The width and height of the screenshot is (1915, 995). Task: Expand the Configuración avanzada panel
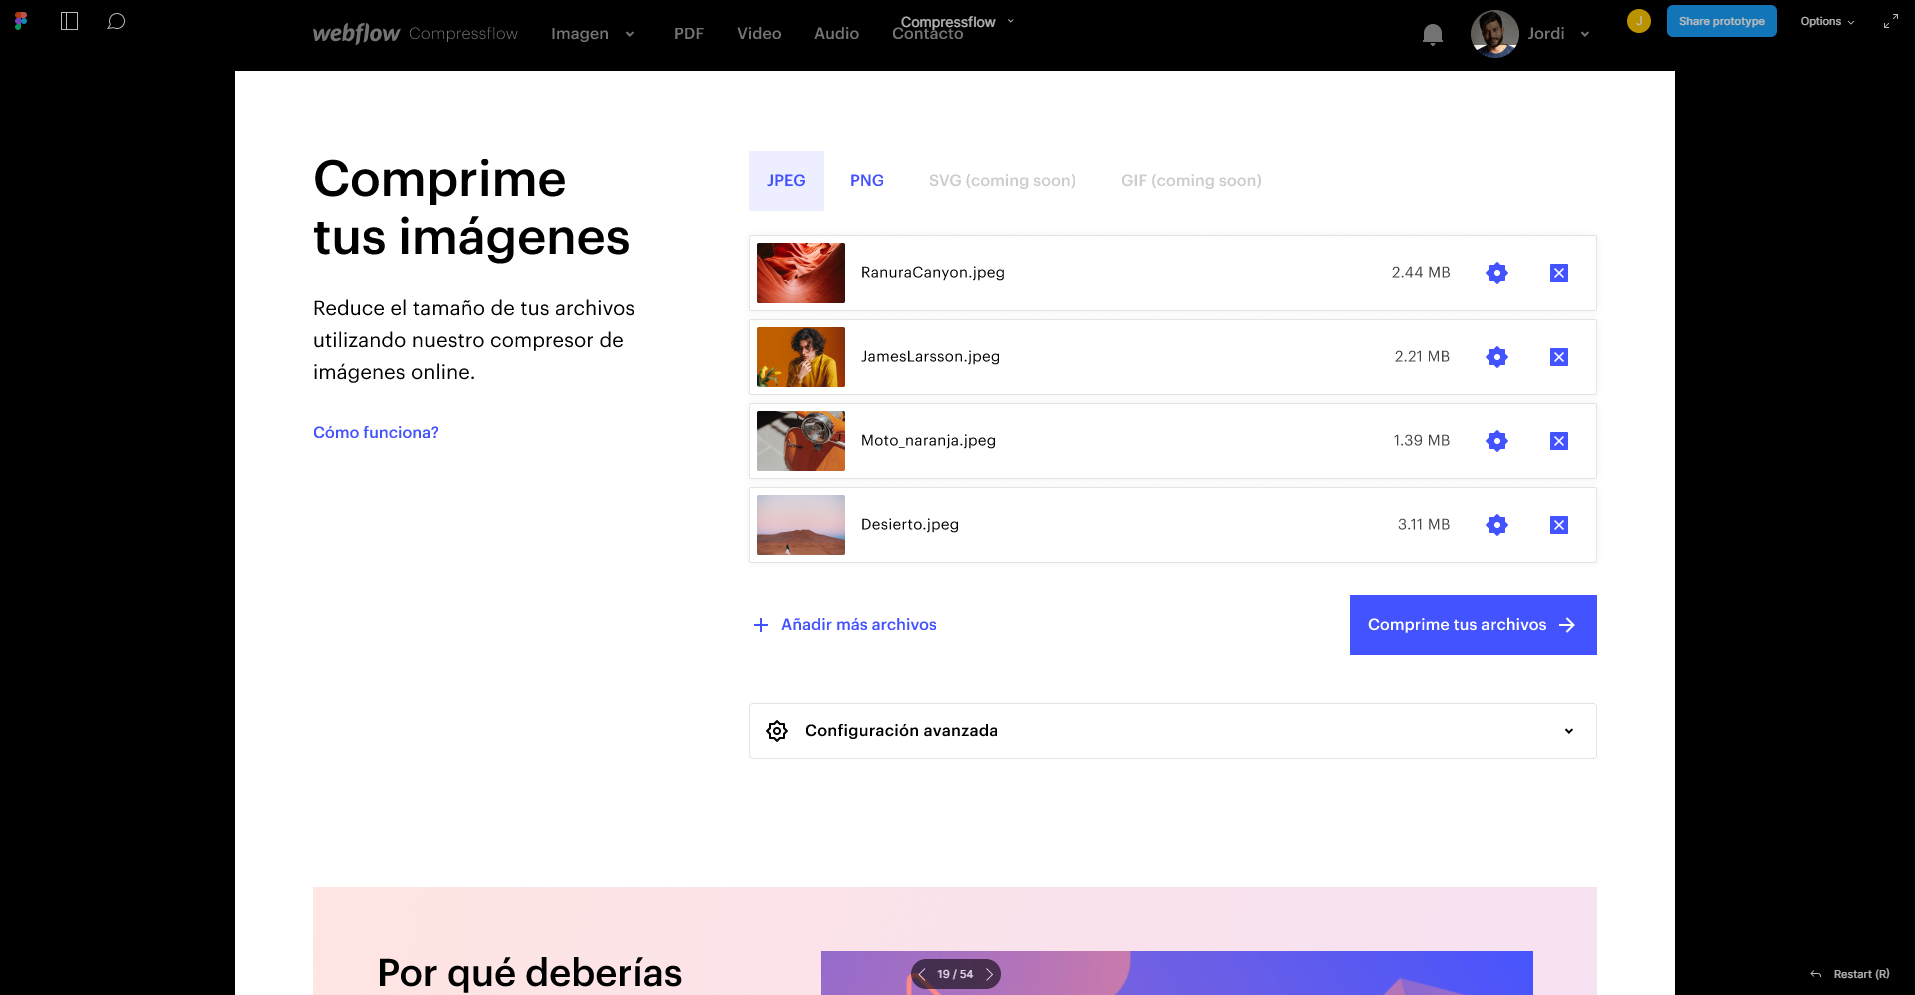point(1172,731)
